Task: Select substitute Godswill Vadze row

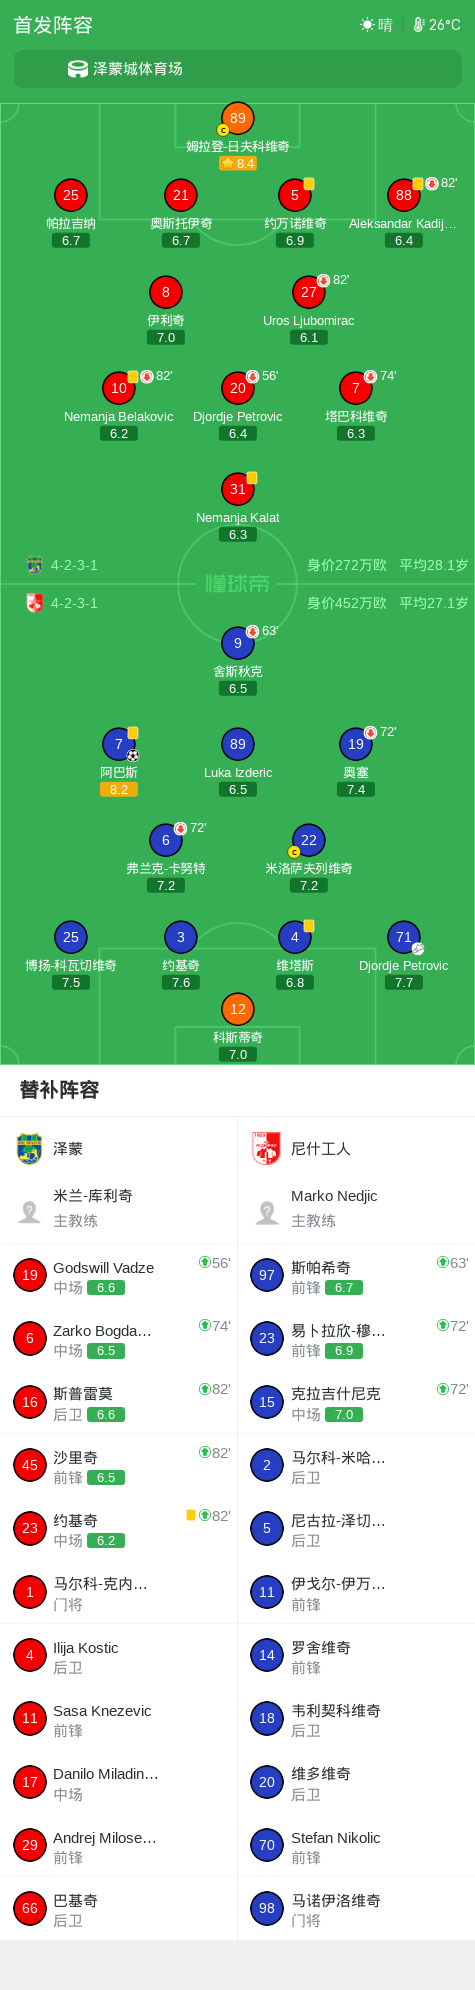Action: click(119, 1275)
